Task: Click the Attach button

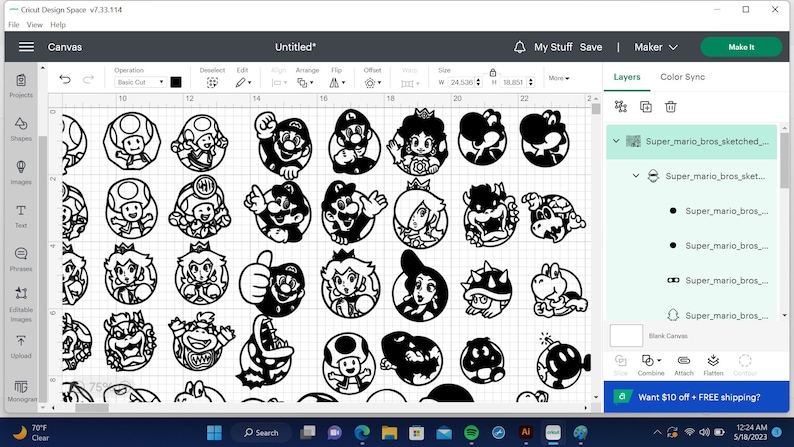Action: coord(684,365)
